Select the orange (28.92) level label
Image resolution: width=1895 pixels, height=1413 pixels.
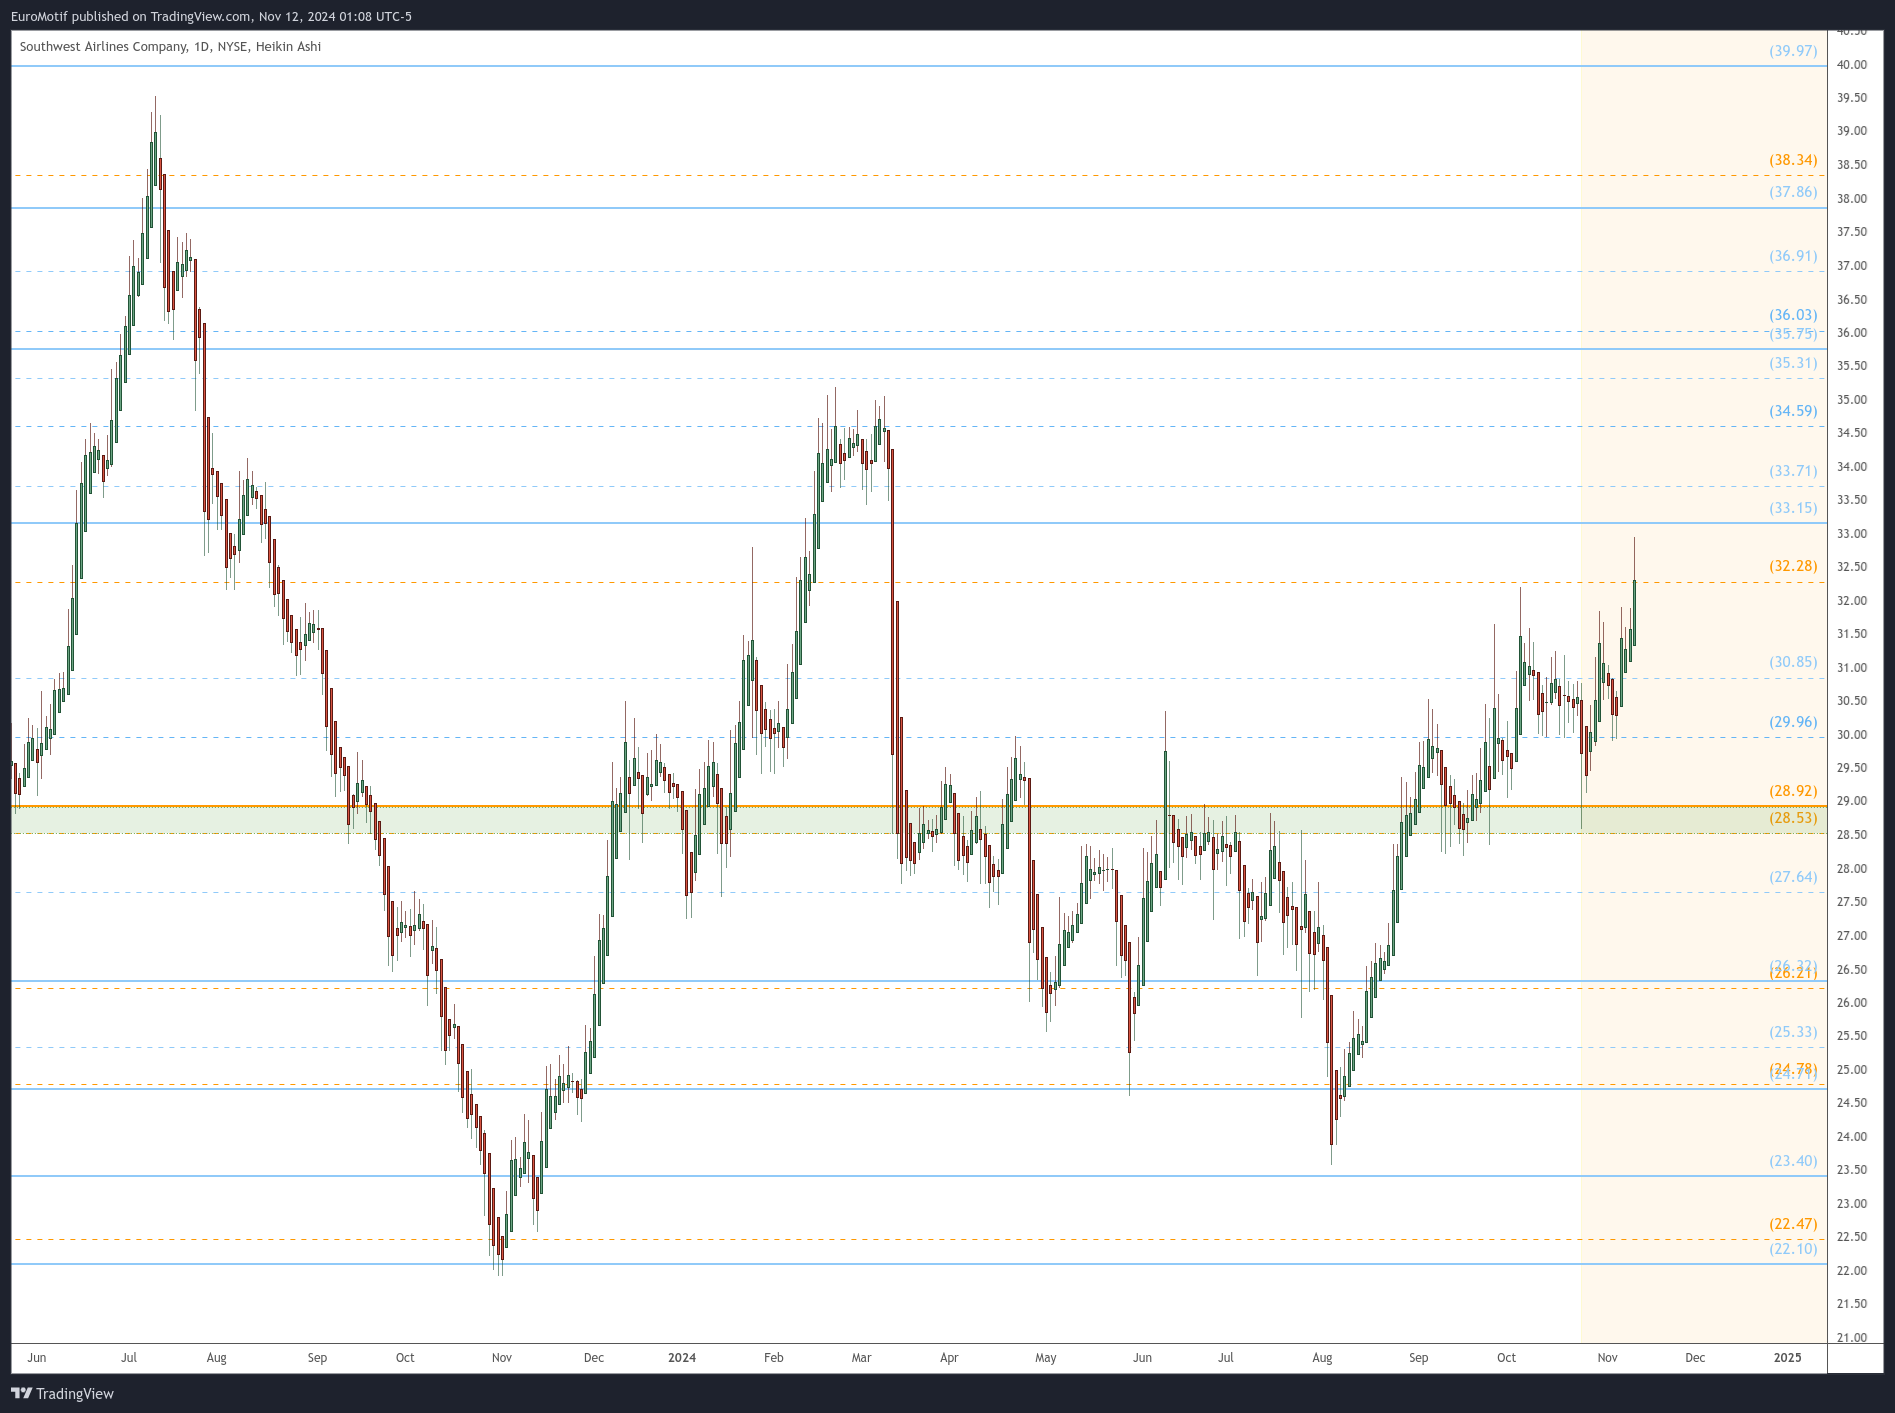tap(1793, 791)
